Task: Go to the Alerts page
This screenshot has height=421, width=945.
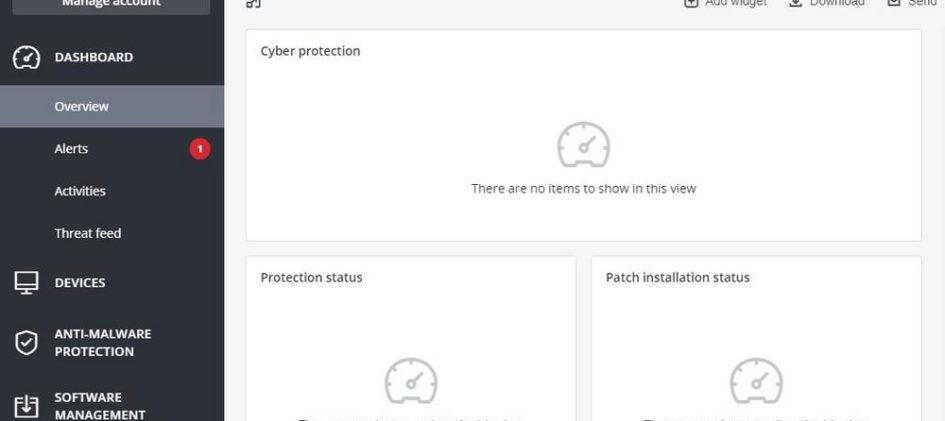Action: pyautogui.click(x=71, y=149)
